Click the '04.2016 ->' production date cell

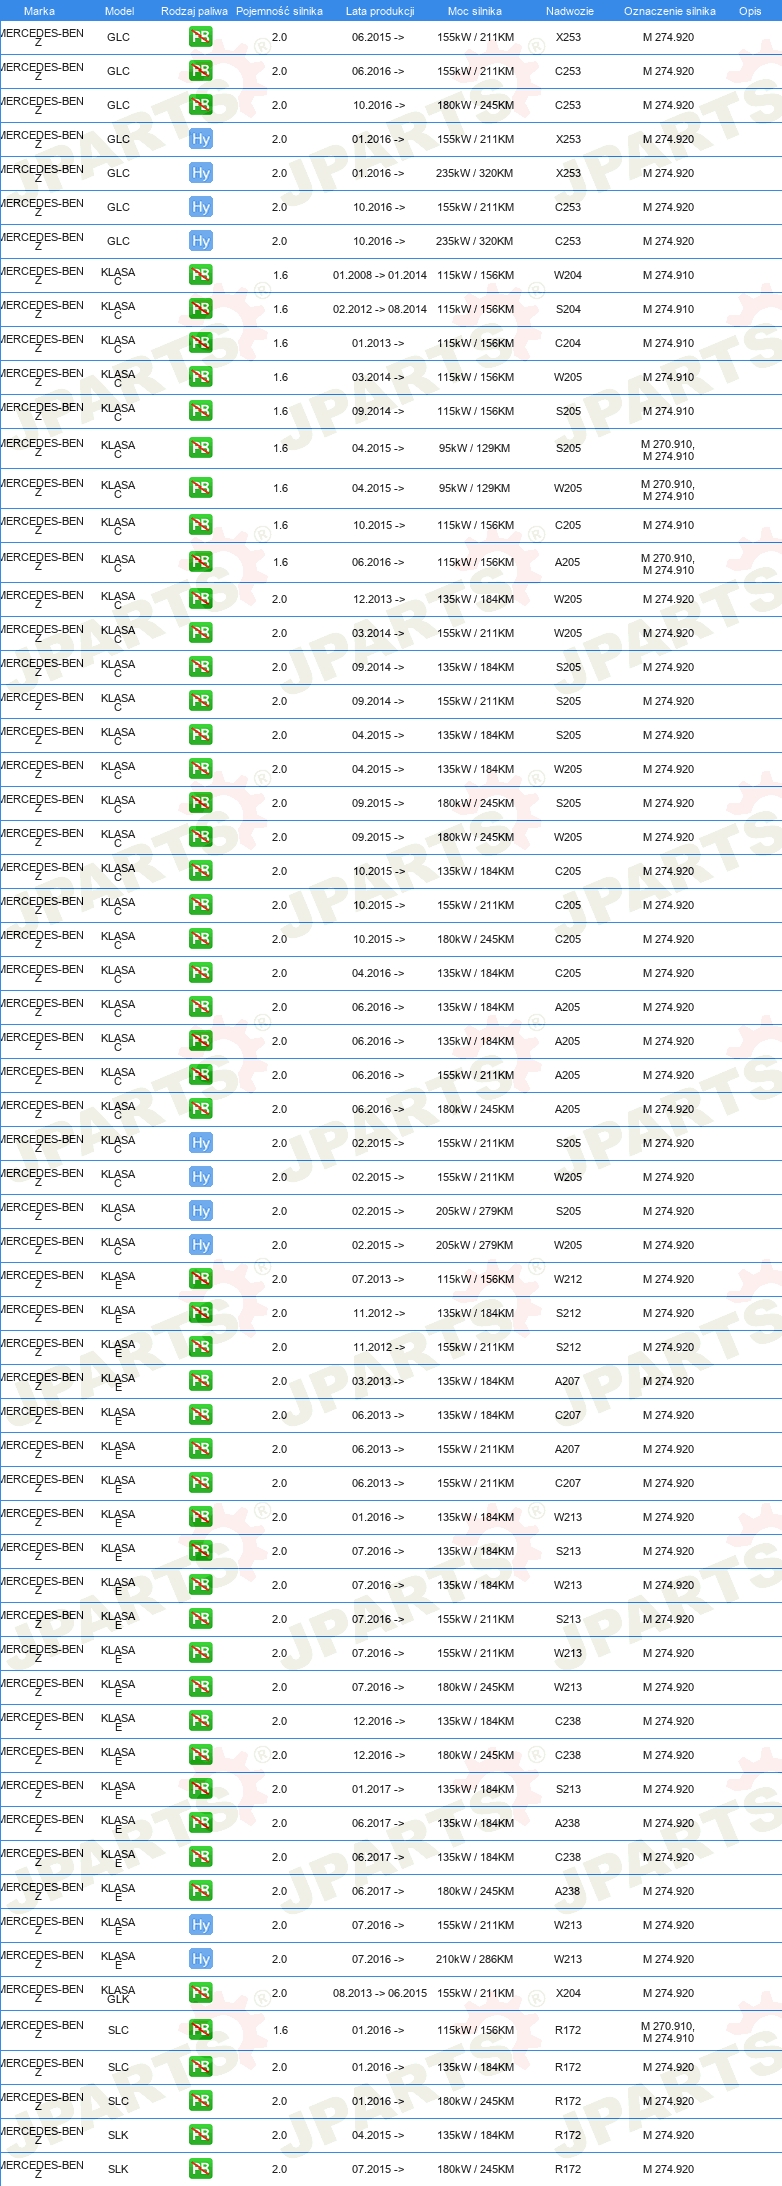pos(378,974)
